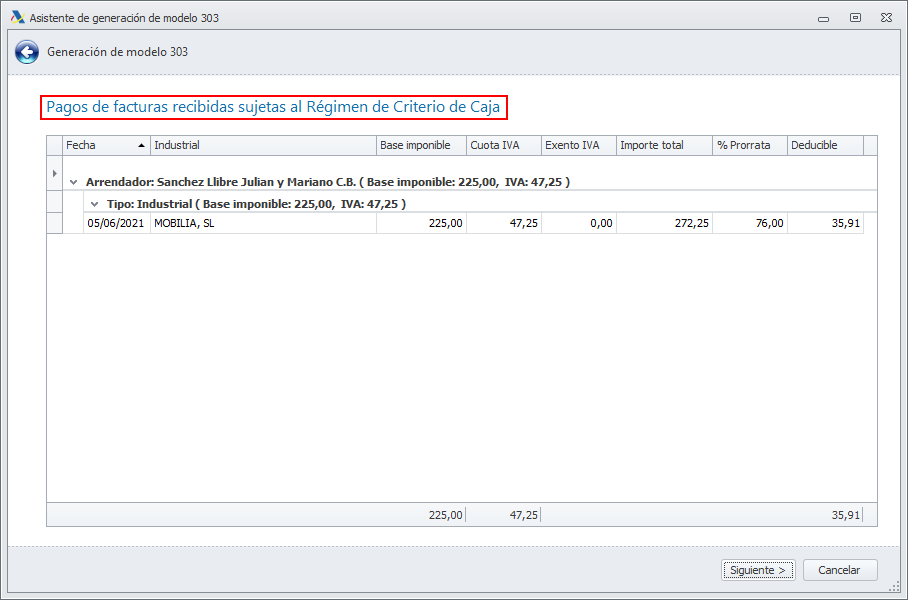Sort by the Fecha column header
The image size is (908, 600).
click(x=107, y=145)
